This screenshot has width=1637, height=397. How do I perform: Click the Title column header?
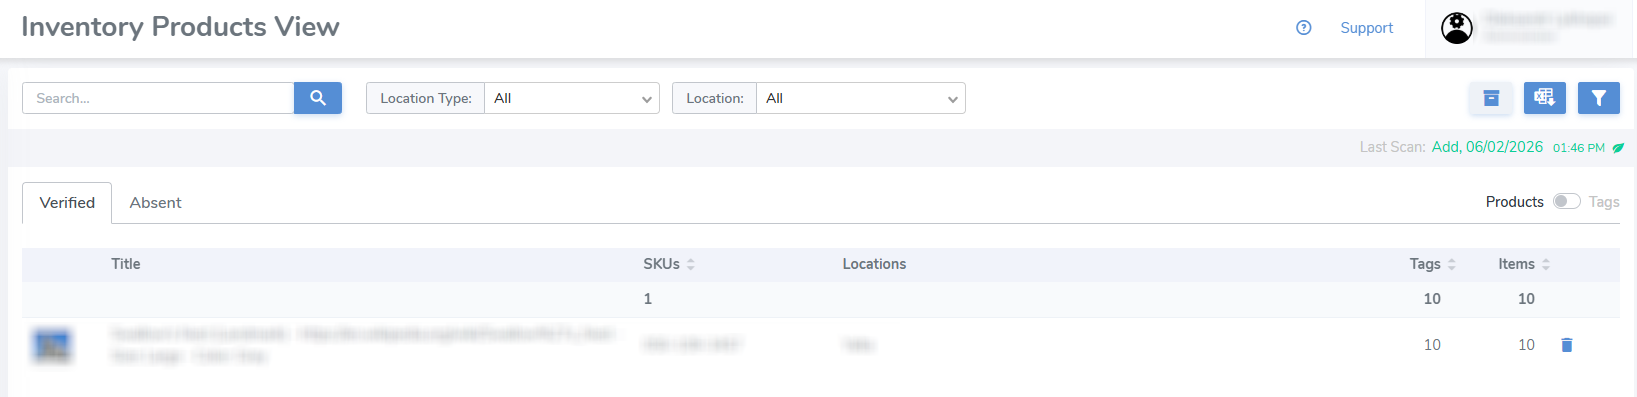tap(126, 264)
